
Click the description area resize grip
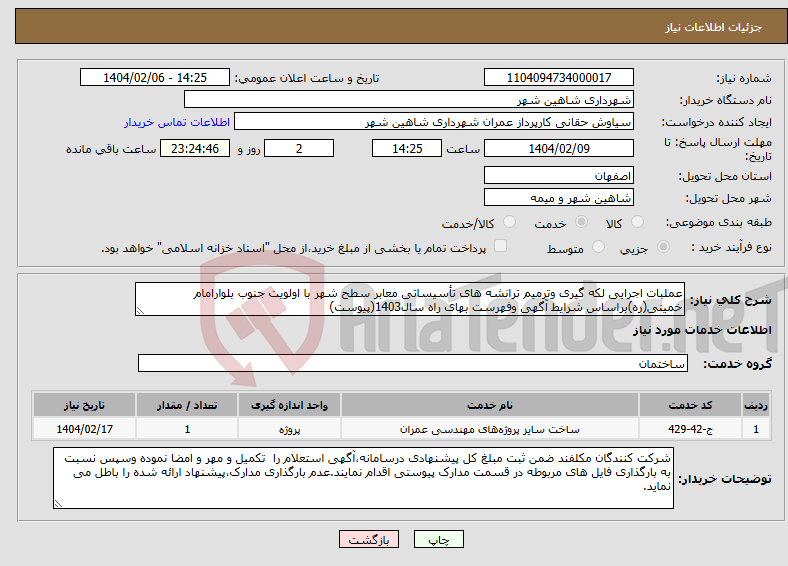[140, 311]
